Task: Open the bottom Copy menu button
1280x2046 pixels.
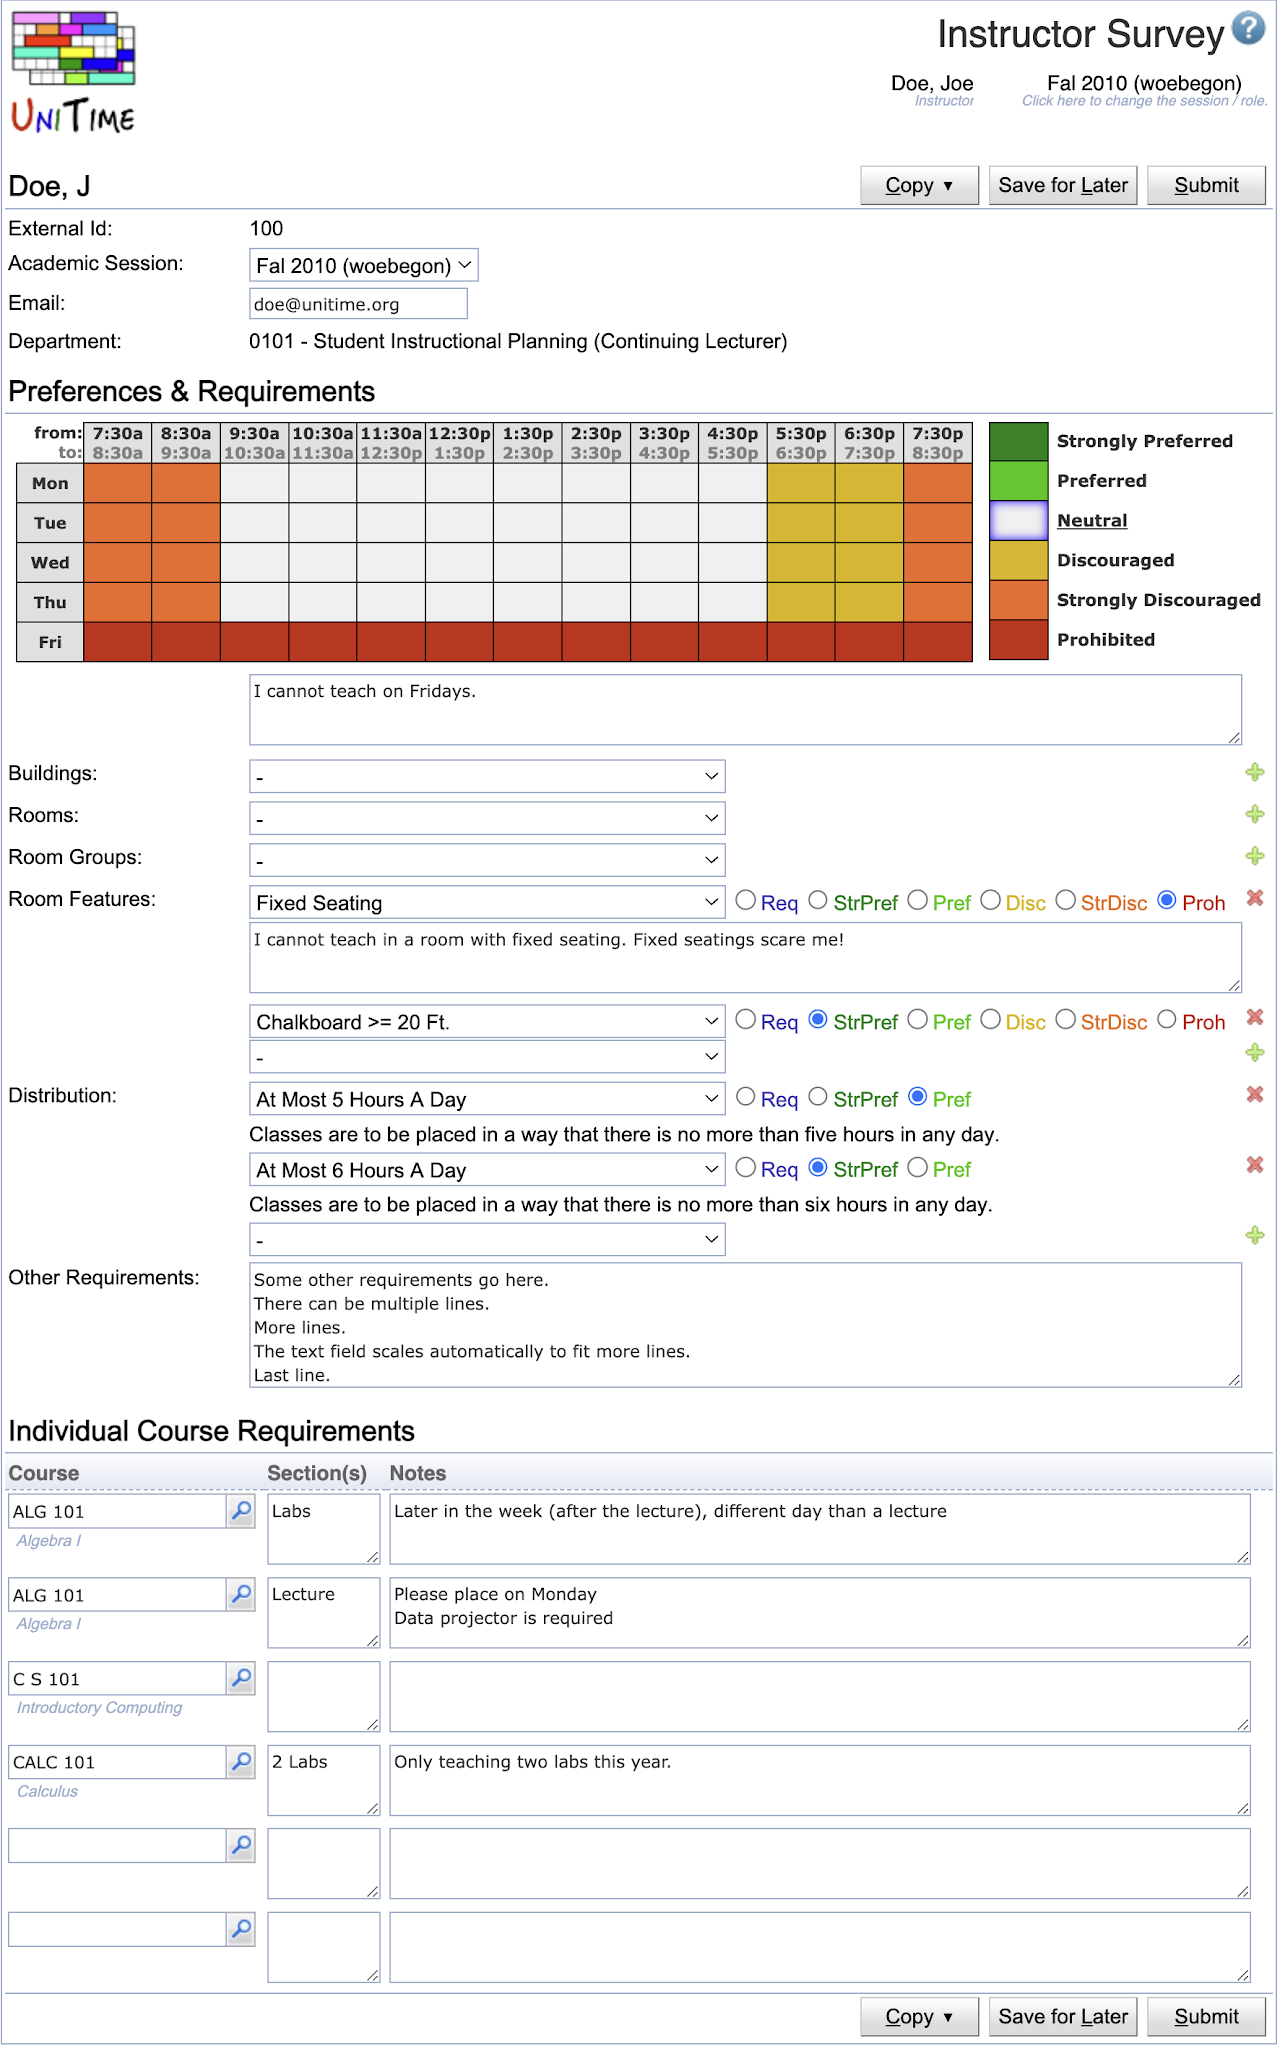Action: click(919, 2017)
